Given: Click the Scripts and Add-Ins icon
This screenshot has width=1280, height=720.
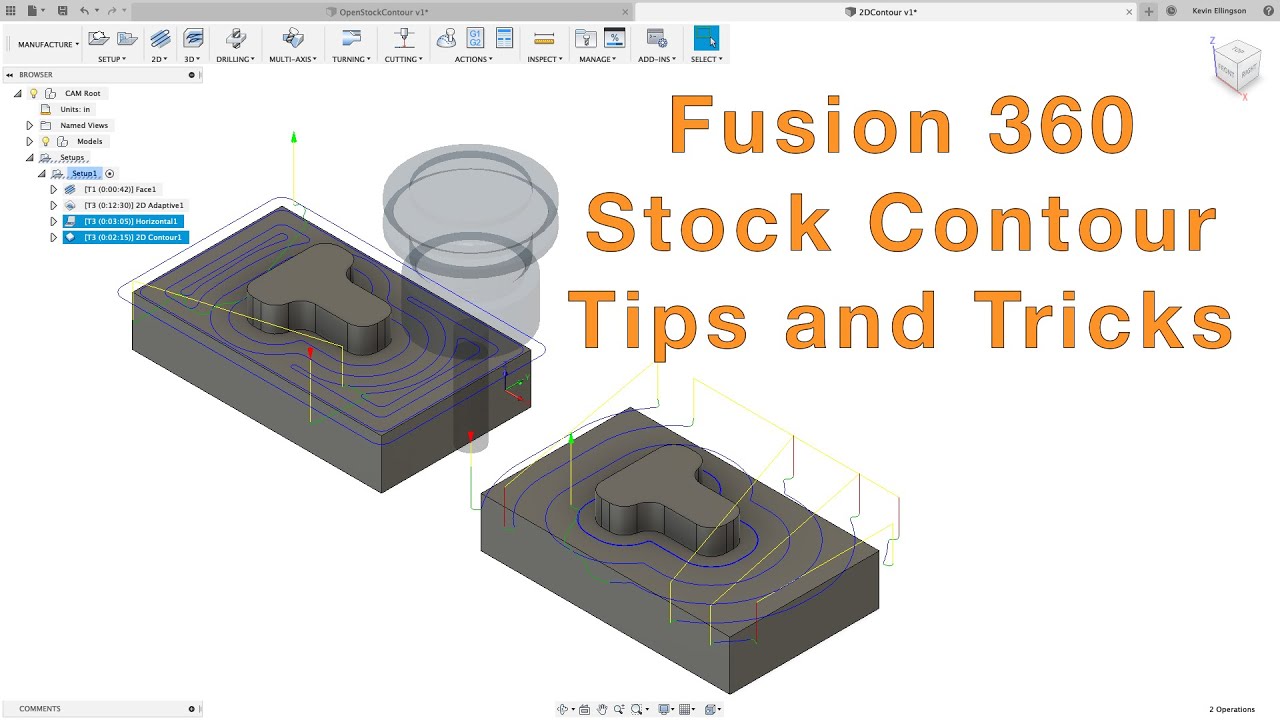Looking at the screenshot, I should 657,39.
